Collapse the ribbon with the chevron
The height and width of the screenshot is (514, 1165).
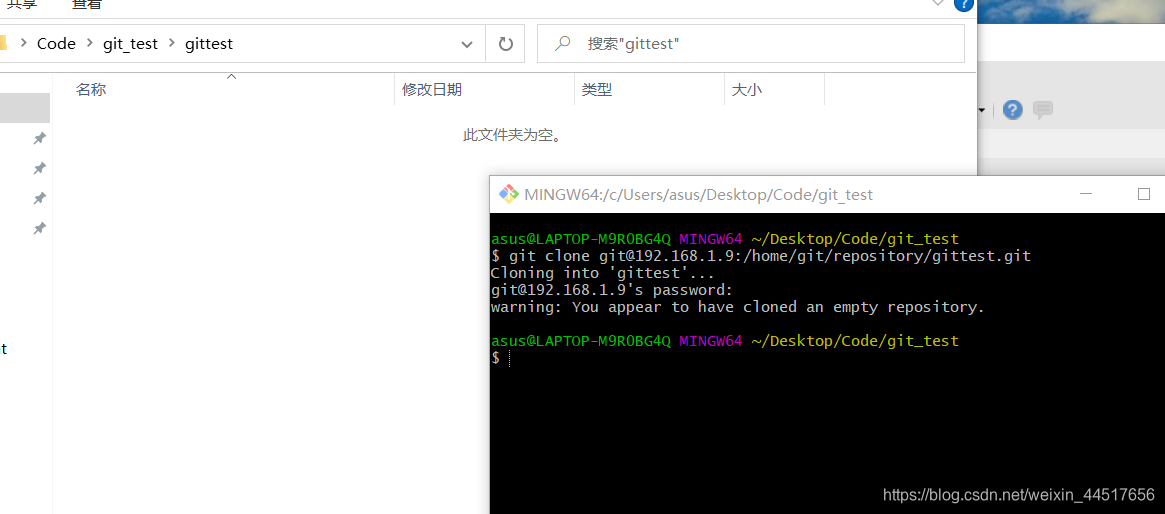coord(938,4)
